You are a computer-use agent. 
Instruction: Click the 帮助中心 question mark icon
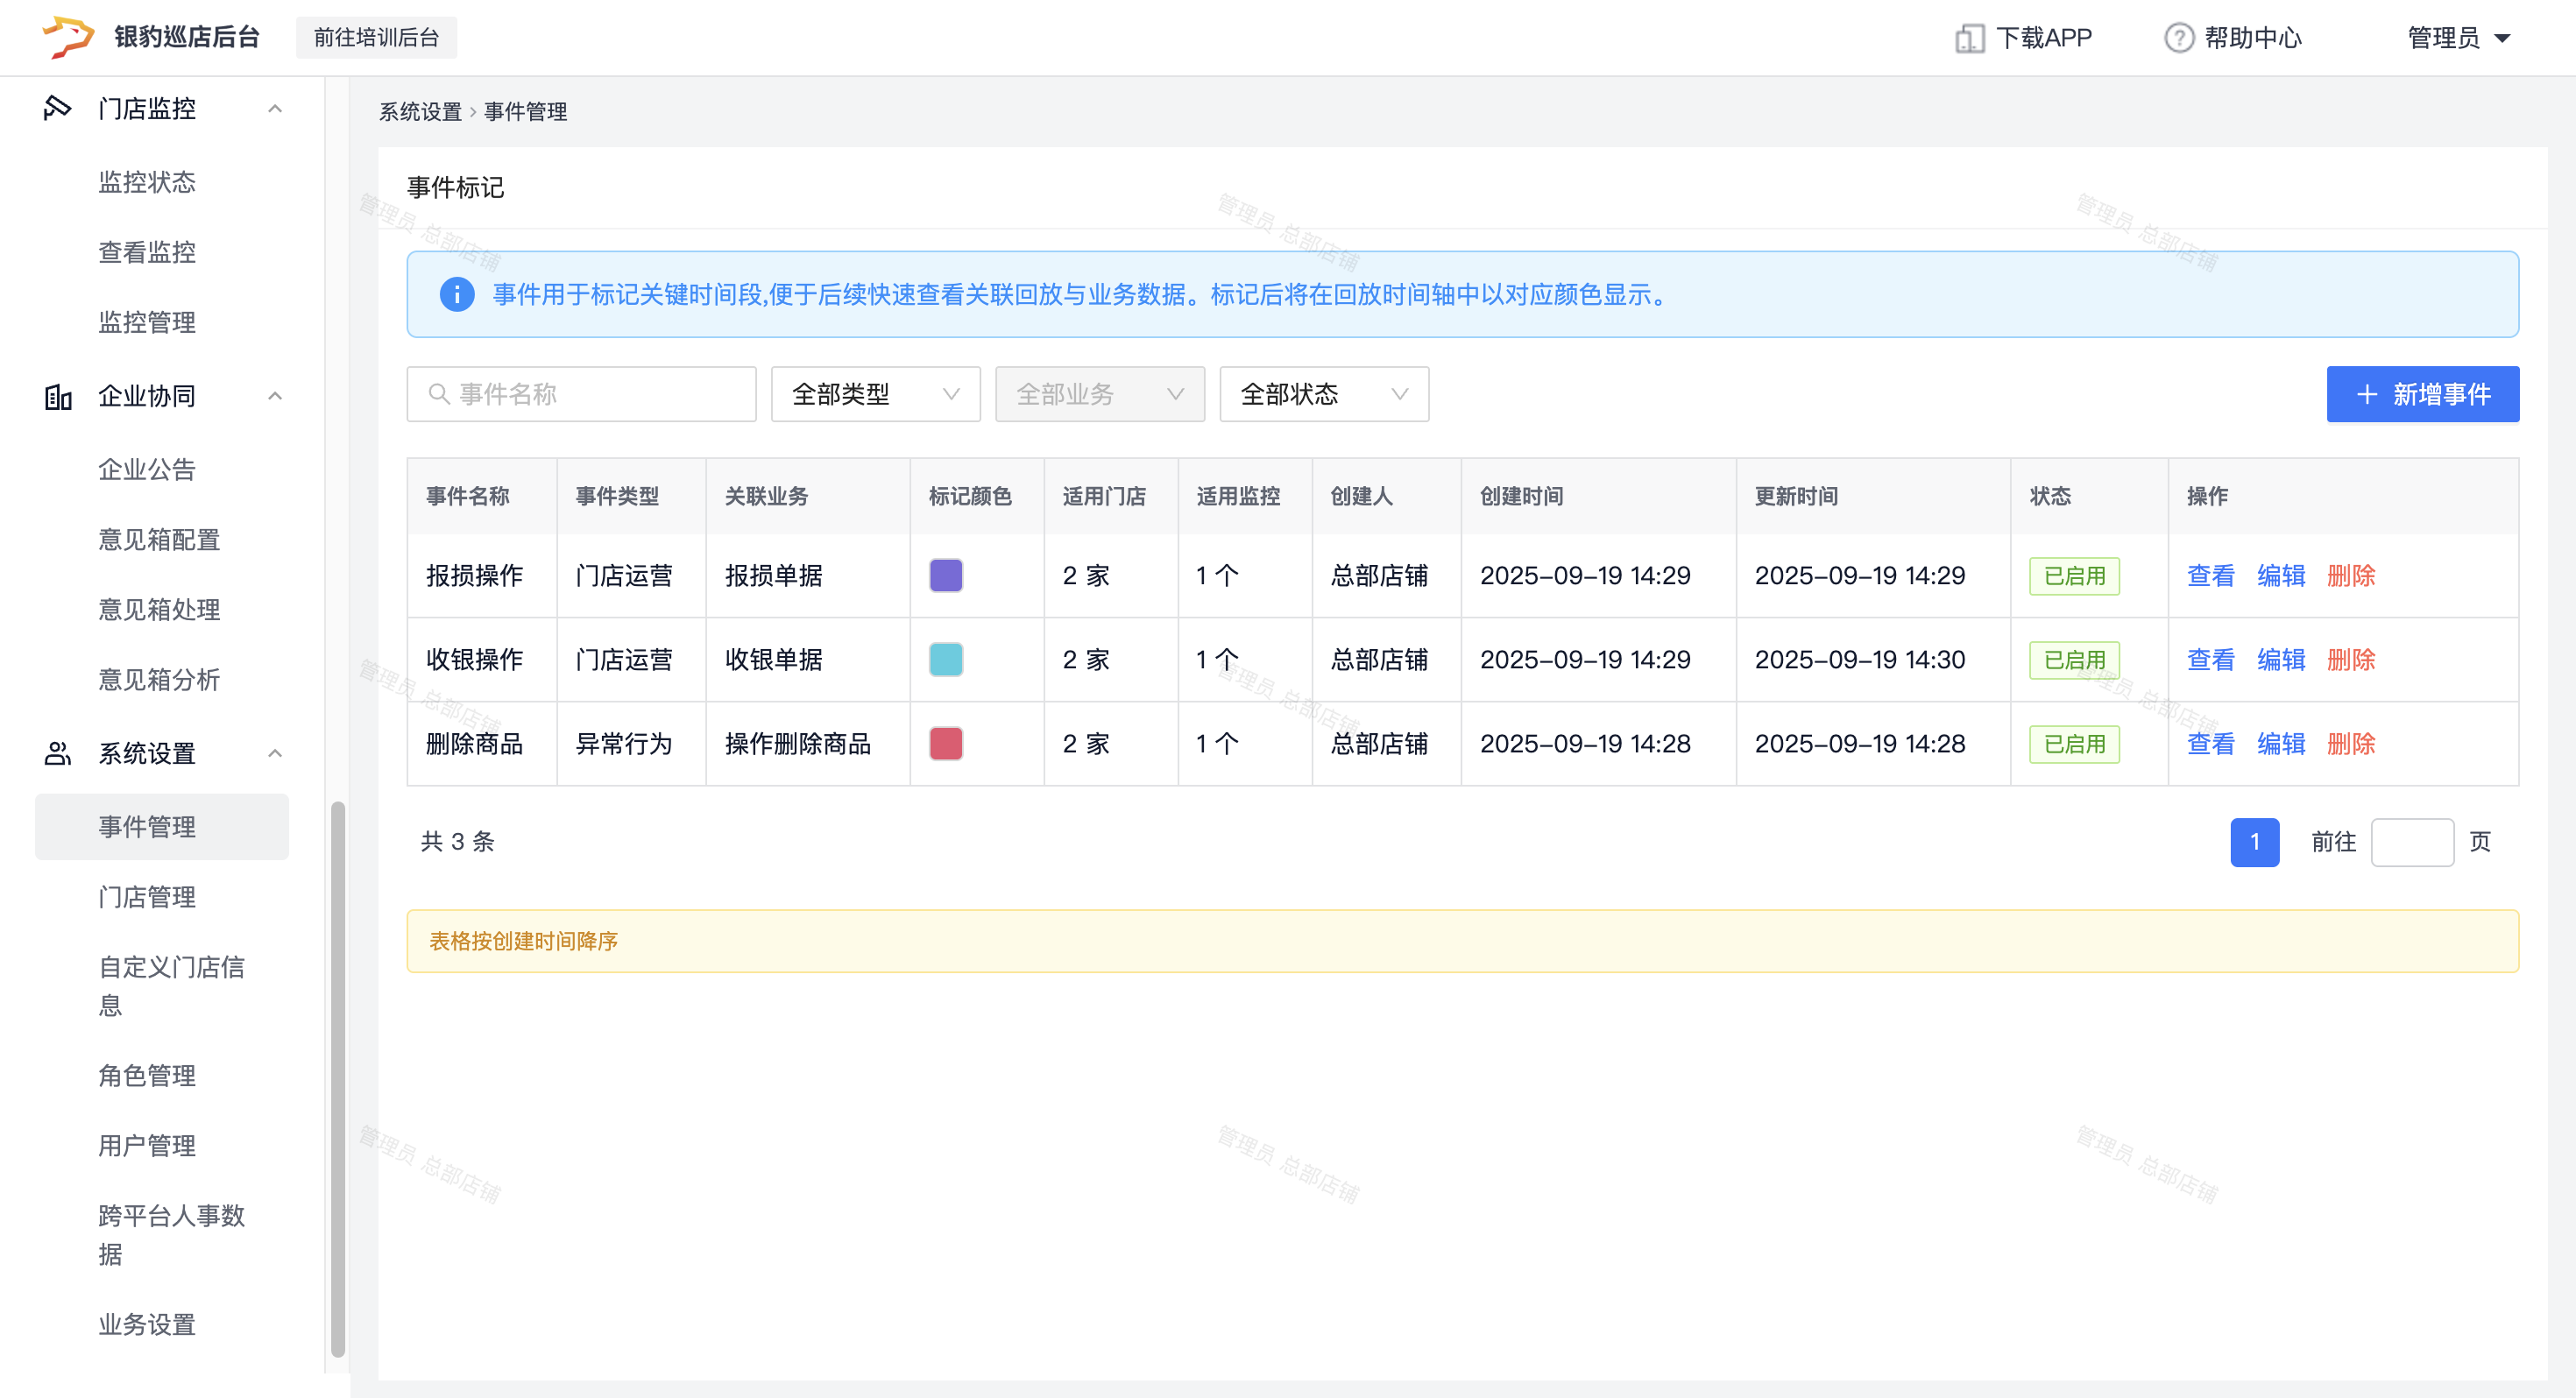2178,38
